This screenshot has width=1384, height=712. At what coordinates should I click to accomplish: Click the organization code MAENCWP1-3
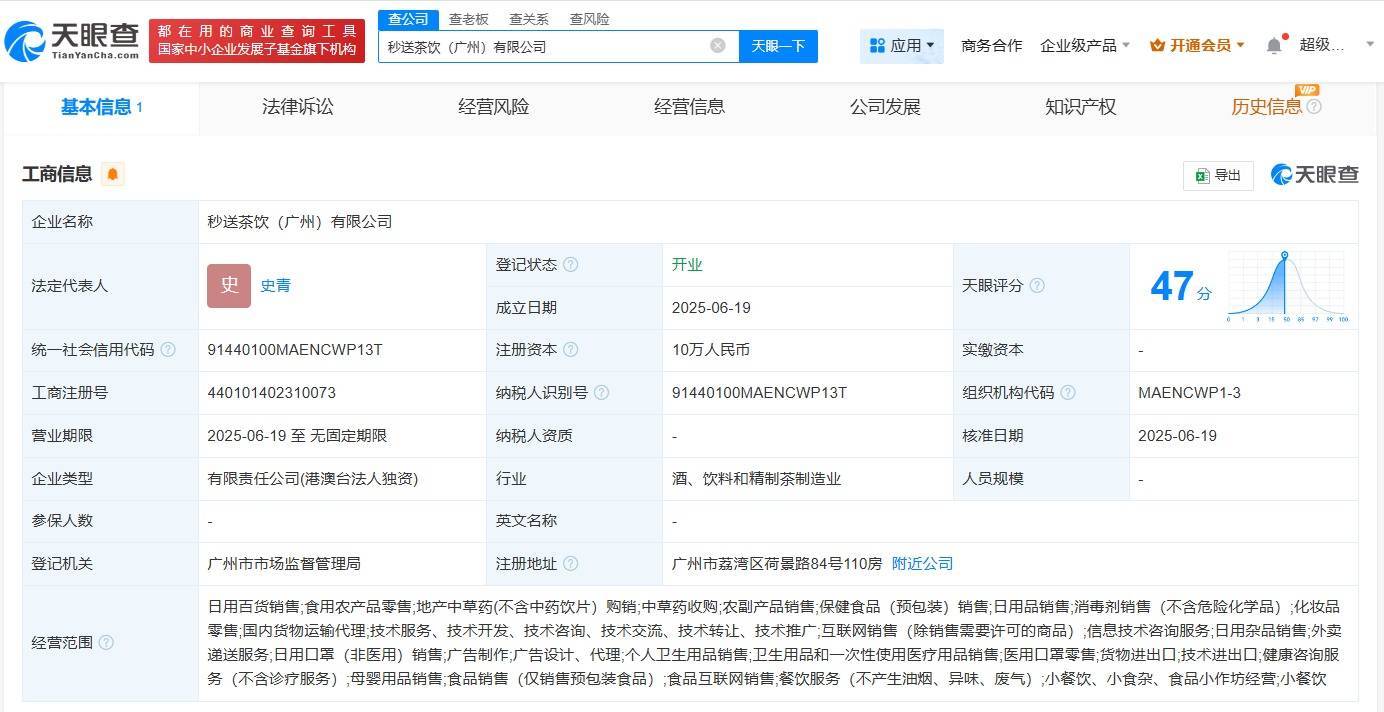(1189, 393)
